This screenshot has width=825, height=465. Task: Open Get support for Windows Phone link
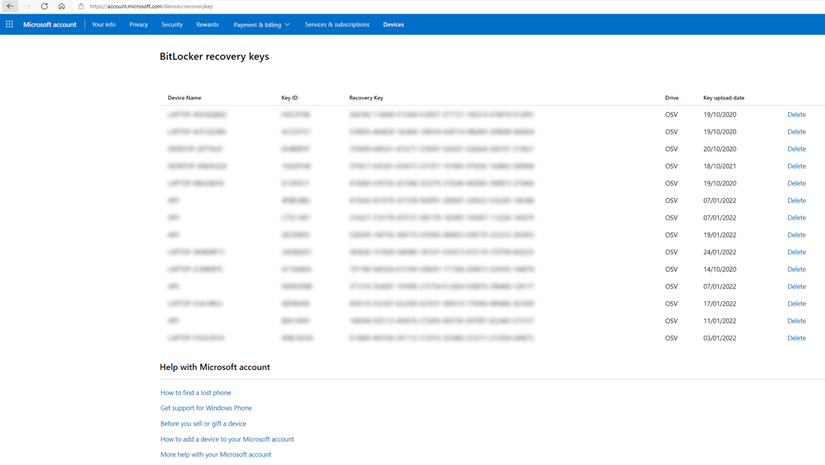tap(206, 408)
